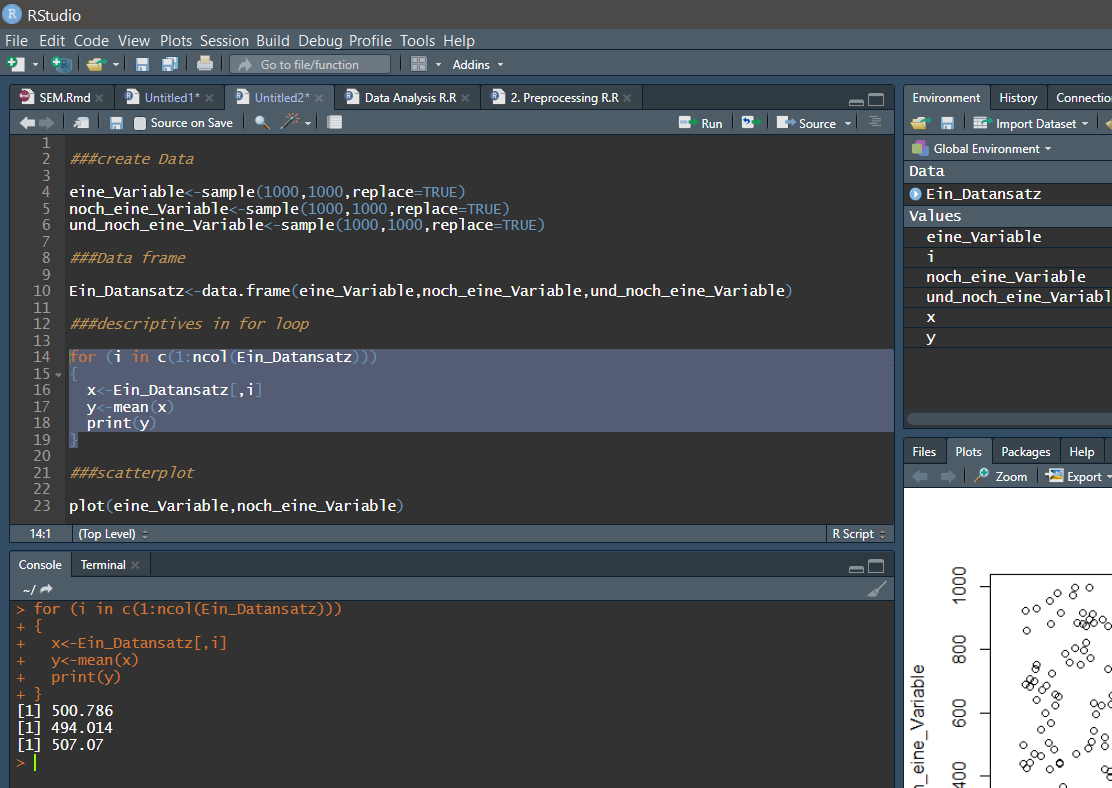Save all open documents
Screen dimensions: 1112x788
pyautogui.click(x=170, y=64)
